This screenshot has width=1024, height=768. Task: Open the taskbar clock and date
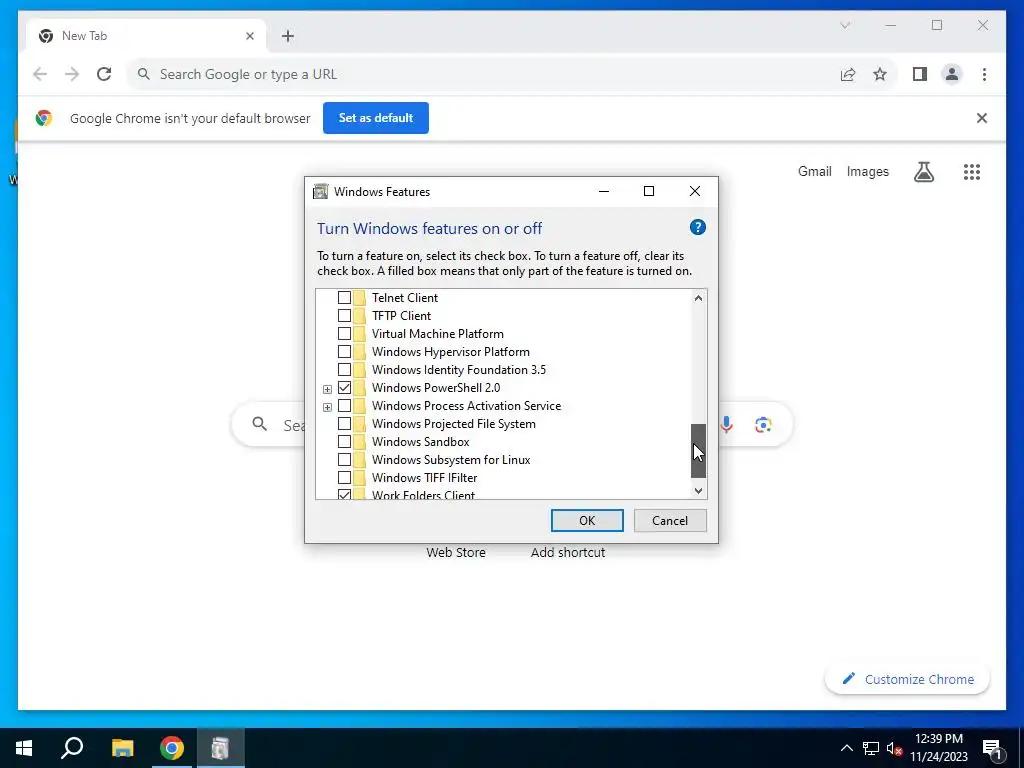[x=938, y=748]
